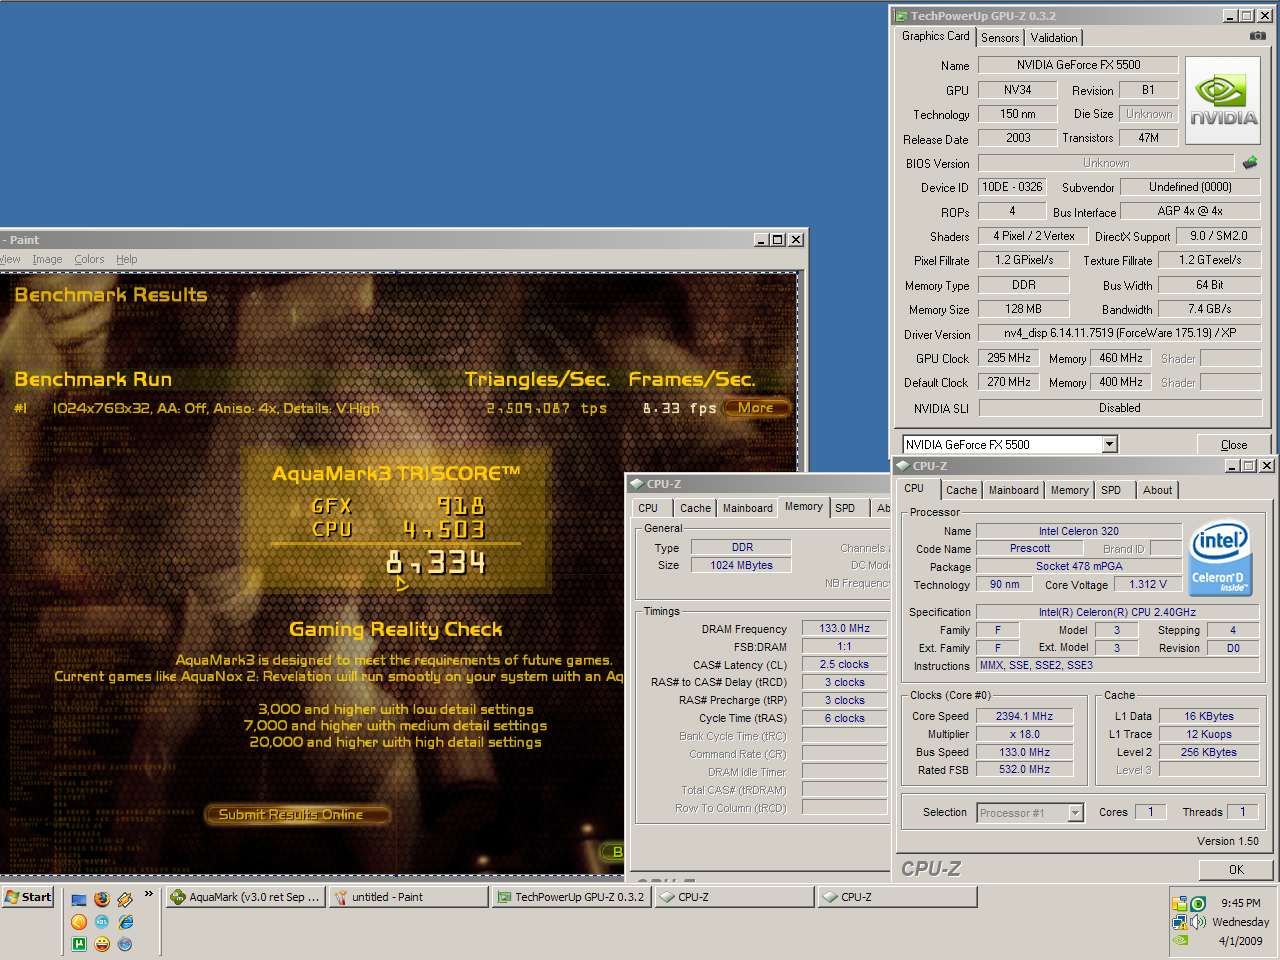This screenshot has height=960, width=1280.
Task: Click the GPU-Z title bar icon
Action: [901, 16]
